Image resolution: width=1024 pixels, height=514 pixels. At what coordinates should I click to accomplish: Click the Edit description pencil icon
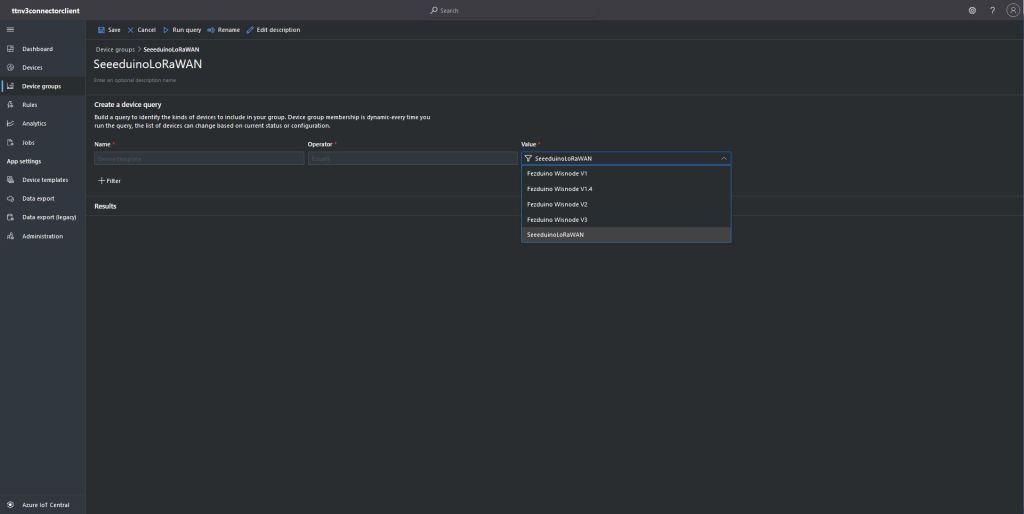click(x=250, y=30)
